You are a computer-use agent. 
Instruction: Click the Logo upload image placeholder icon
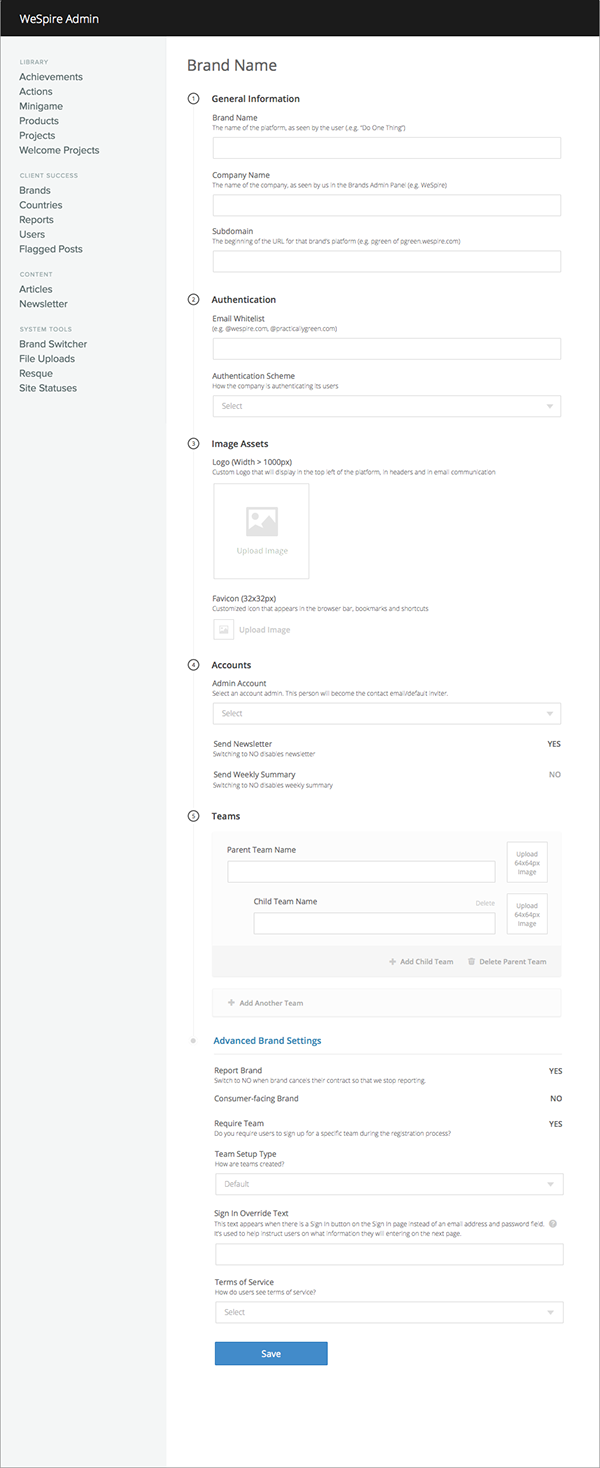262,522
